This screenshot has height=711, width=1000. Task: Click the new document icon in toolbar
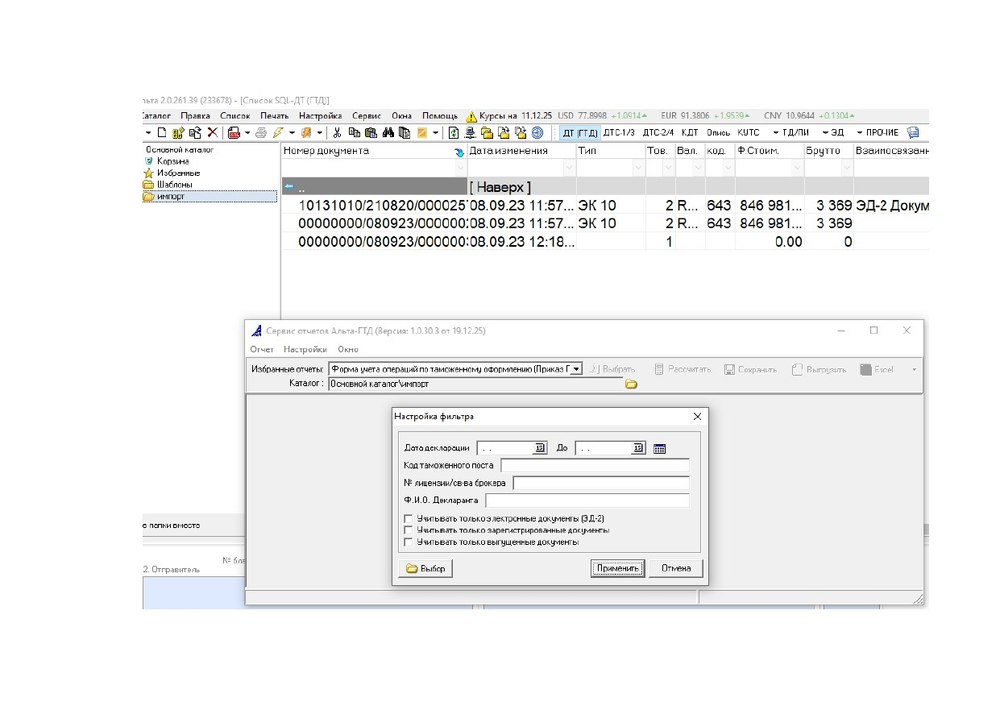pos(162,133)
